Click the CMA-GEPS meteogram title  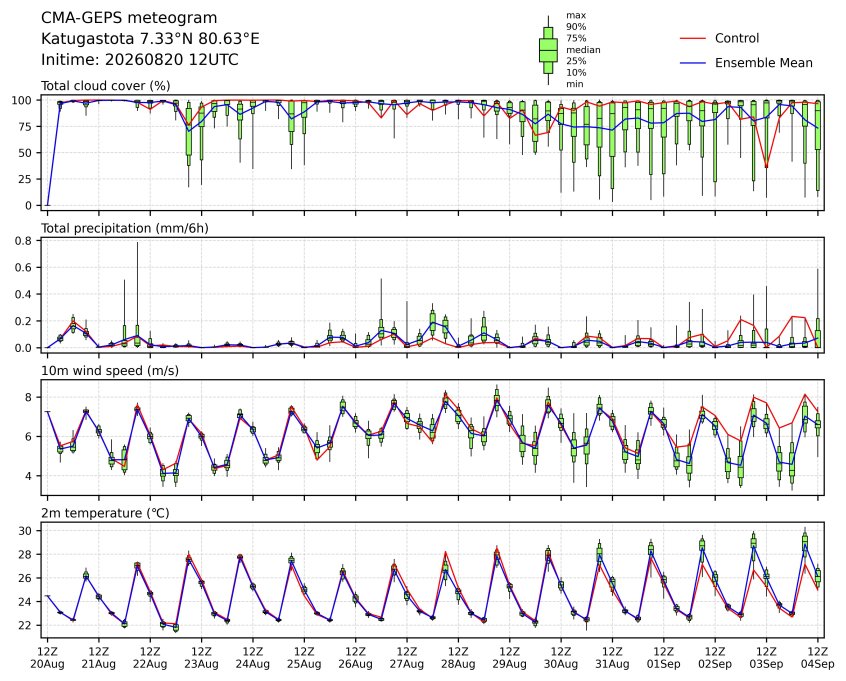point(129,18)
